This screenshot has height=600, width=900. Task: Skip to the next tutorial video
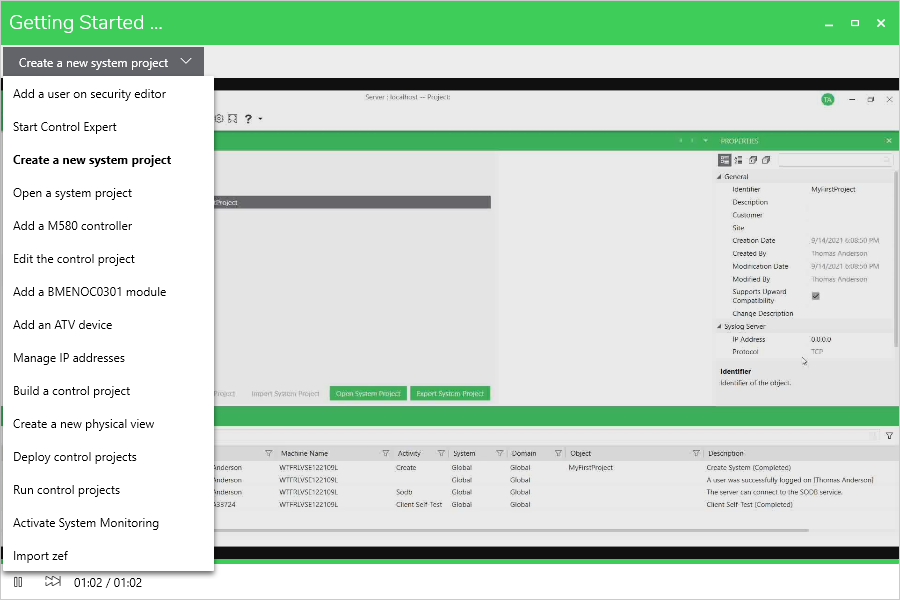(53, 582)
